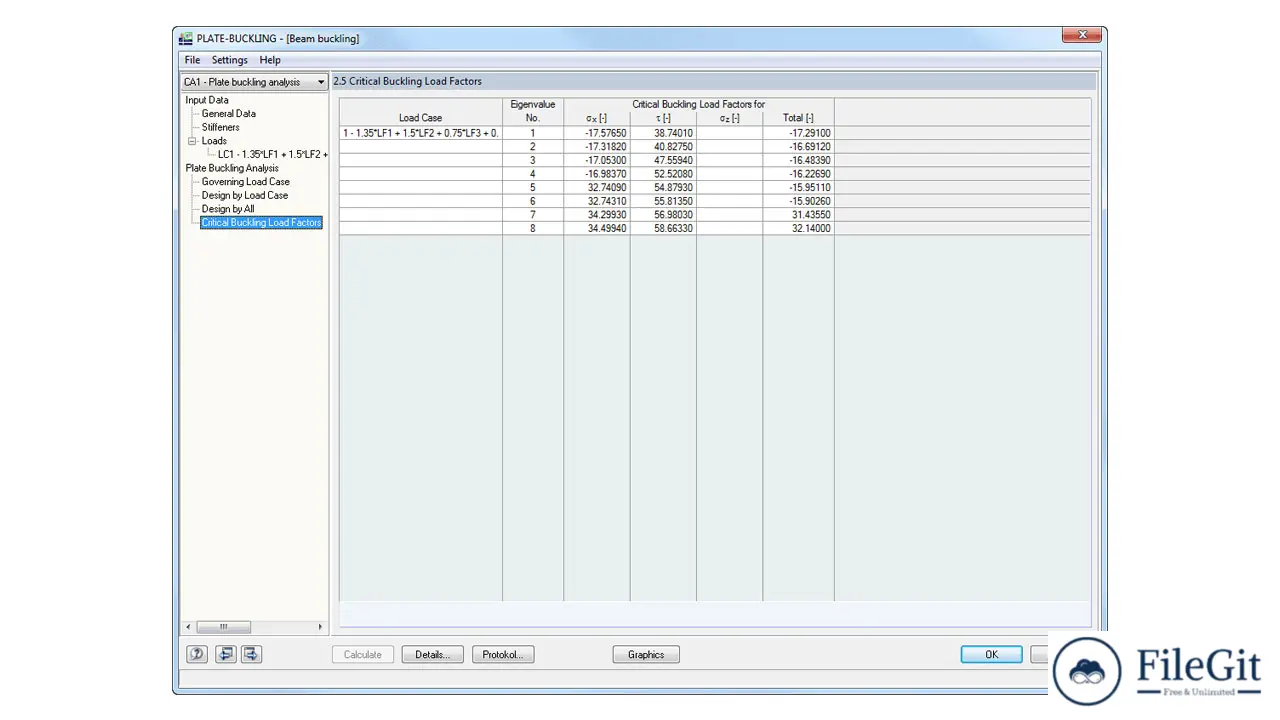Click the τ [-] column header
This screenshot has height=720, width=1280.
(663, 118)
